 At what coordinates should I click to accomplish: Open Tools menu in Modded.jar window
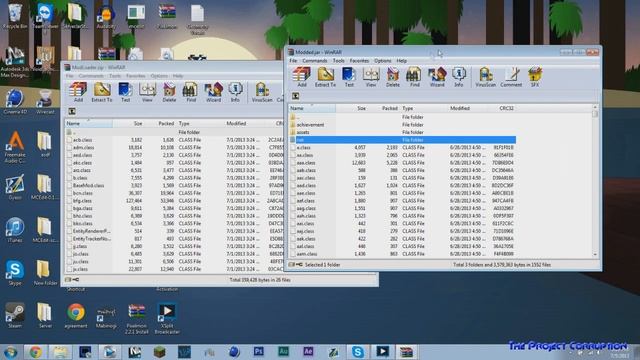[338, 61]
